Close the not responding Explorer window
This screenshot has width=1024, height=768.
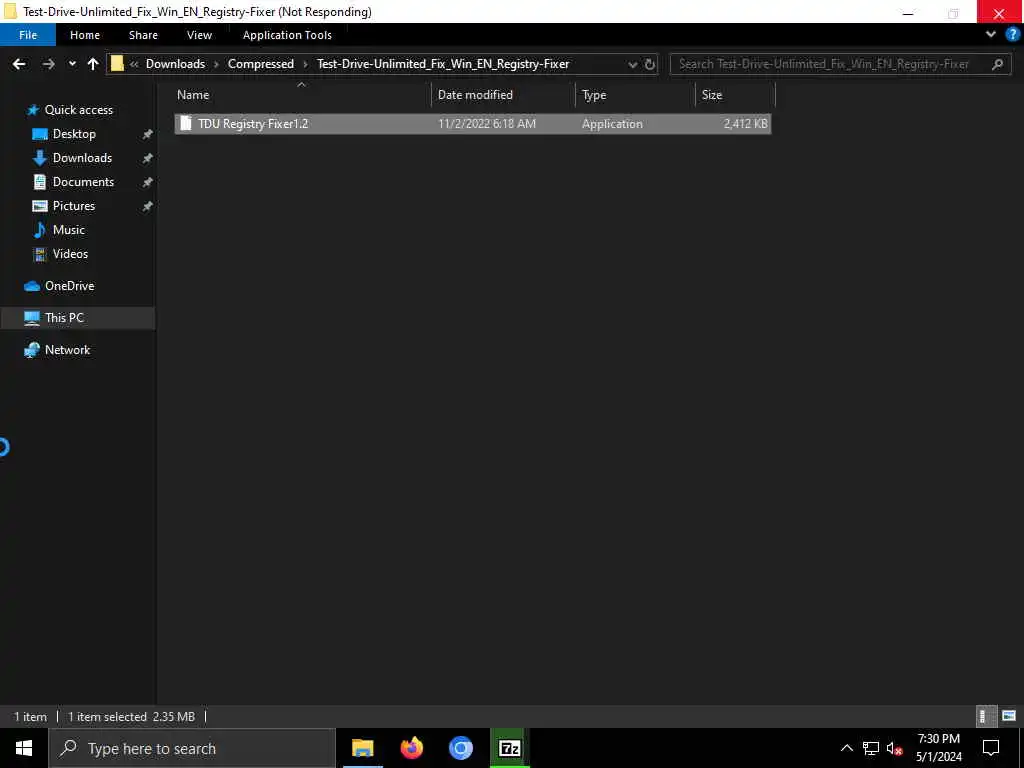coord(999,12)
